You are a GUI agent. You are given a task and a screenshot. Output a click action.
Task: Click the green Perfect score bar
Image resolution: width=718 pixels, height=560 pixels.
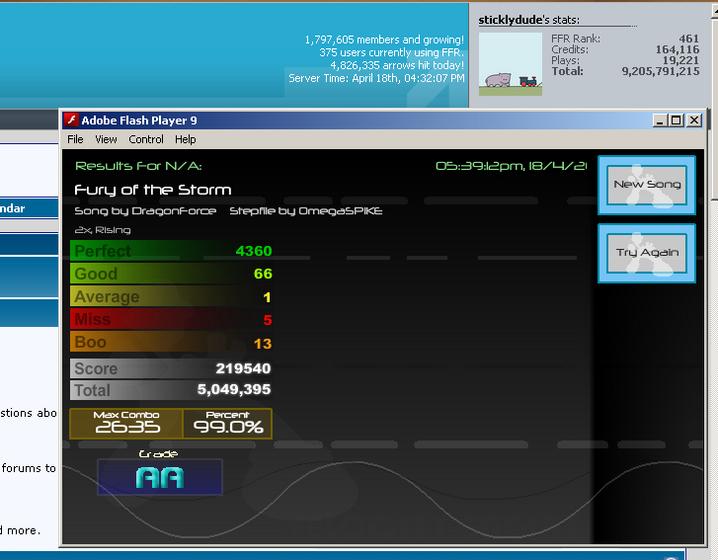pyautogui.click(x=171, y=251)
